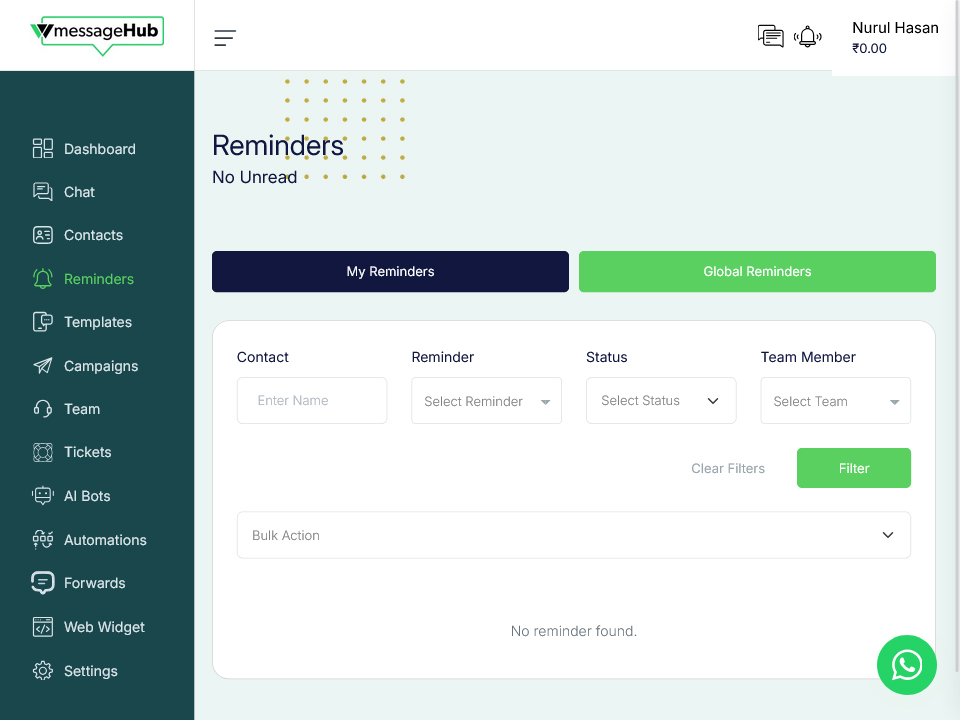Click the hamburger menu toggle icon
Viewport: 960px width, 720px height.
[225, 38]
